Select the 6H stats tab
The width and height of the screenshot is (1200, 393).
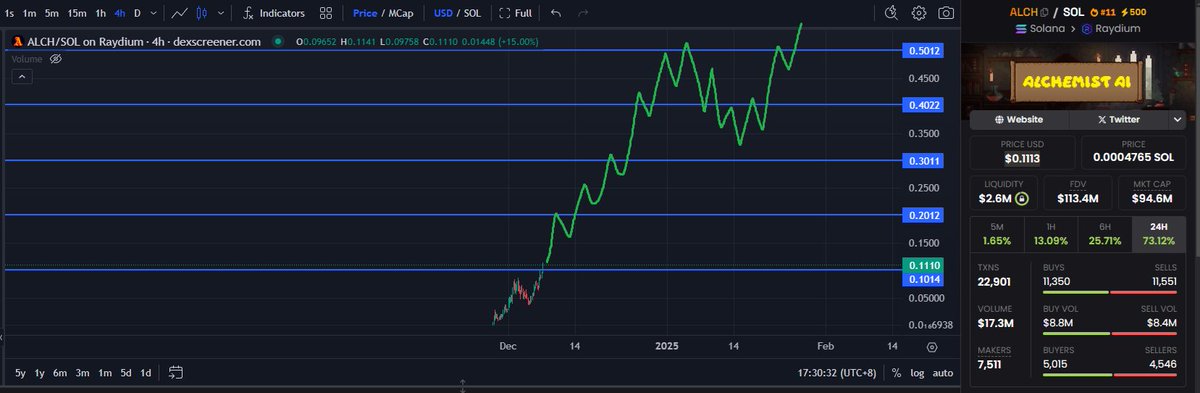click(x=1105, y=234)
